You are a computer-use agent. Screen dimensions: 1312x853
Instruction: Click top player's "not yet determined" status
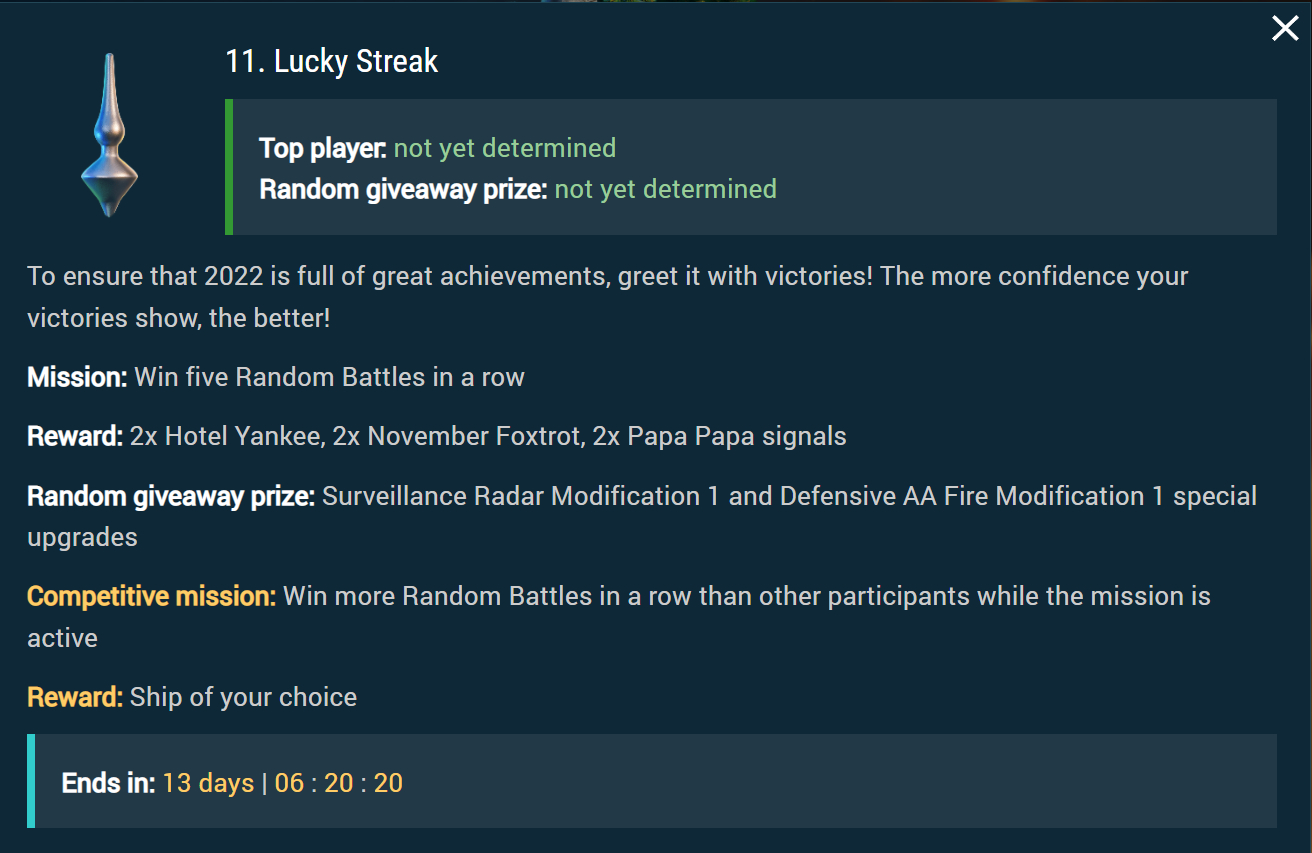pyautogui.click(x=505, y=148)
